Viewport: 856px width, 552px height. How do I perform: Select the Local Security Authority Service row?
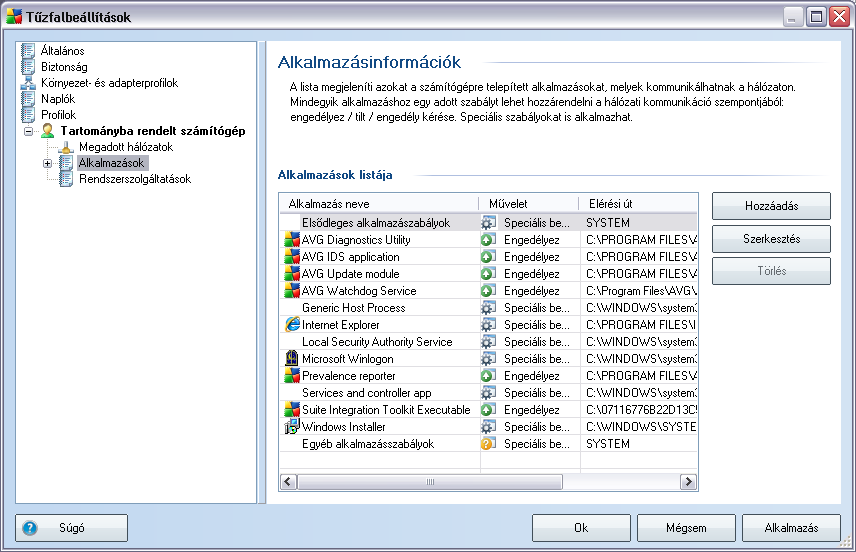[489, 342]
